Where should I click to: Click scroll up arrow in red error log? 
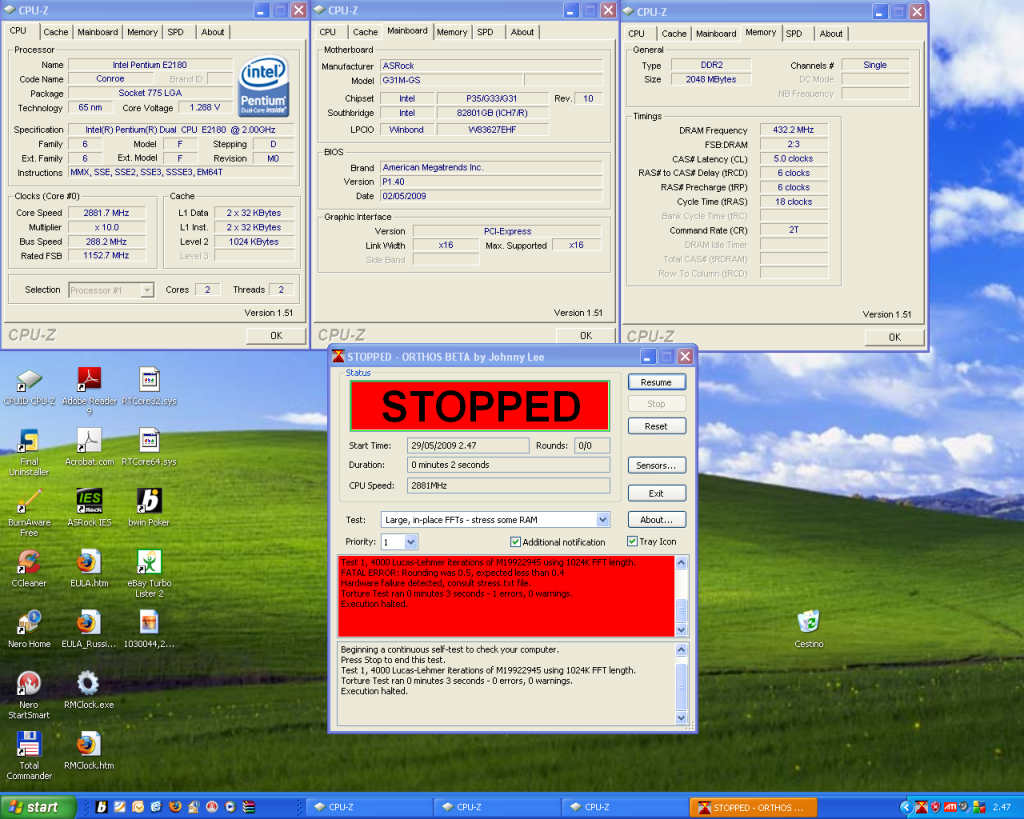[681, 563]
